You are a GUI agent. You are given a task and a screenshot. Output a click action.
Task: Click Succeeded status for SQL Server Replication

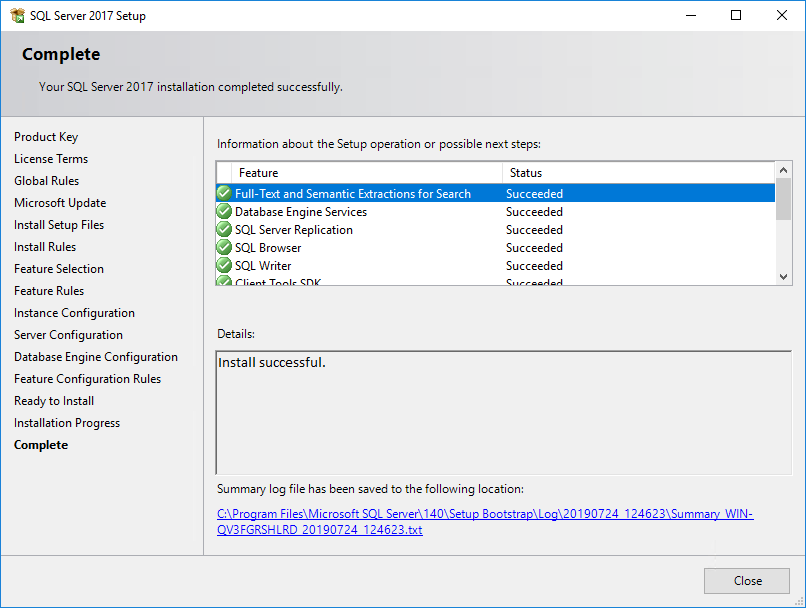pos(534,229)
